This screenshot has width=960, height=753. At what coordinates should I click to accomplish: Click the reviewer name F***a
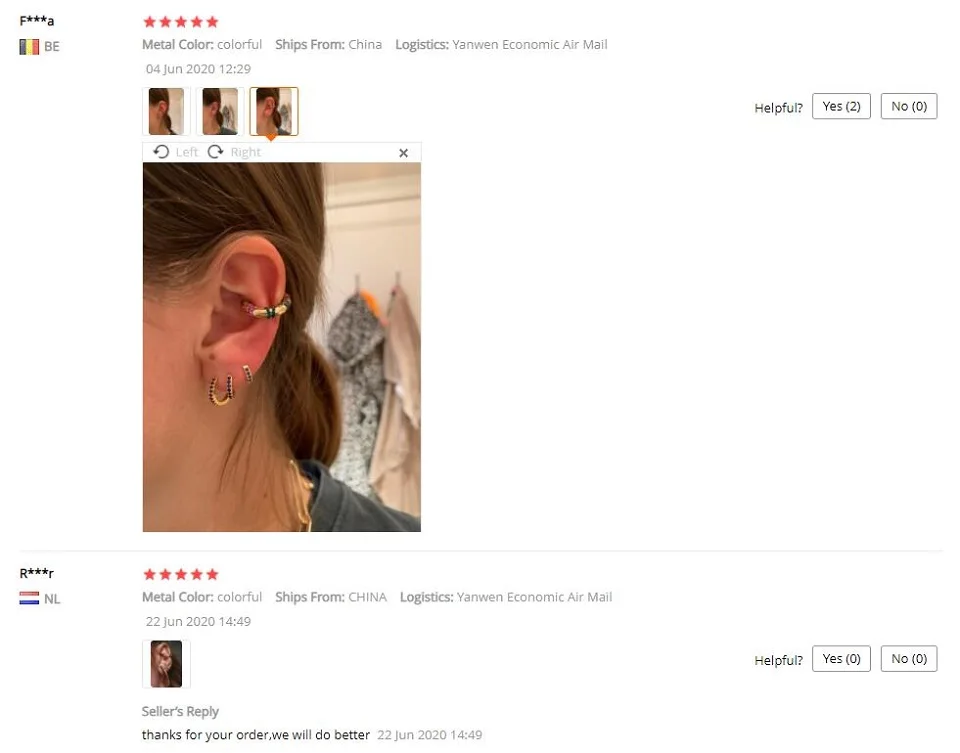pyautogui.click(x=37, y=21)
